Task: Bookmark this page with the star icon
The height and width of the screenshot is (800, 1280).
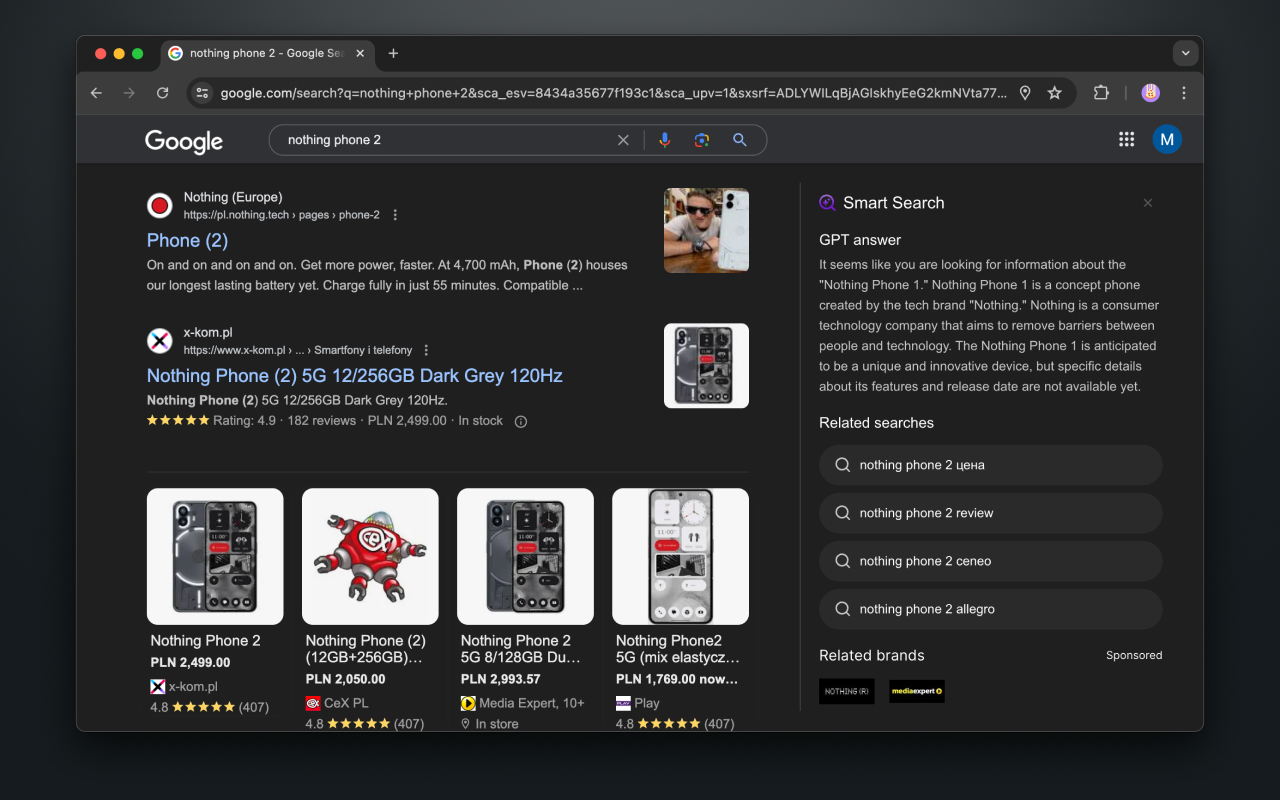Action: click(1054, 93)
